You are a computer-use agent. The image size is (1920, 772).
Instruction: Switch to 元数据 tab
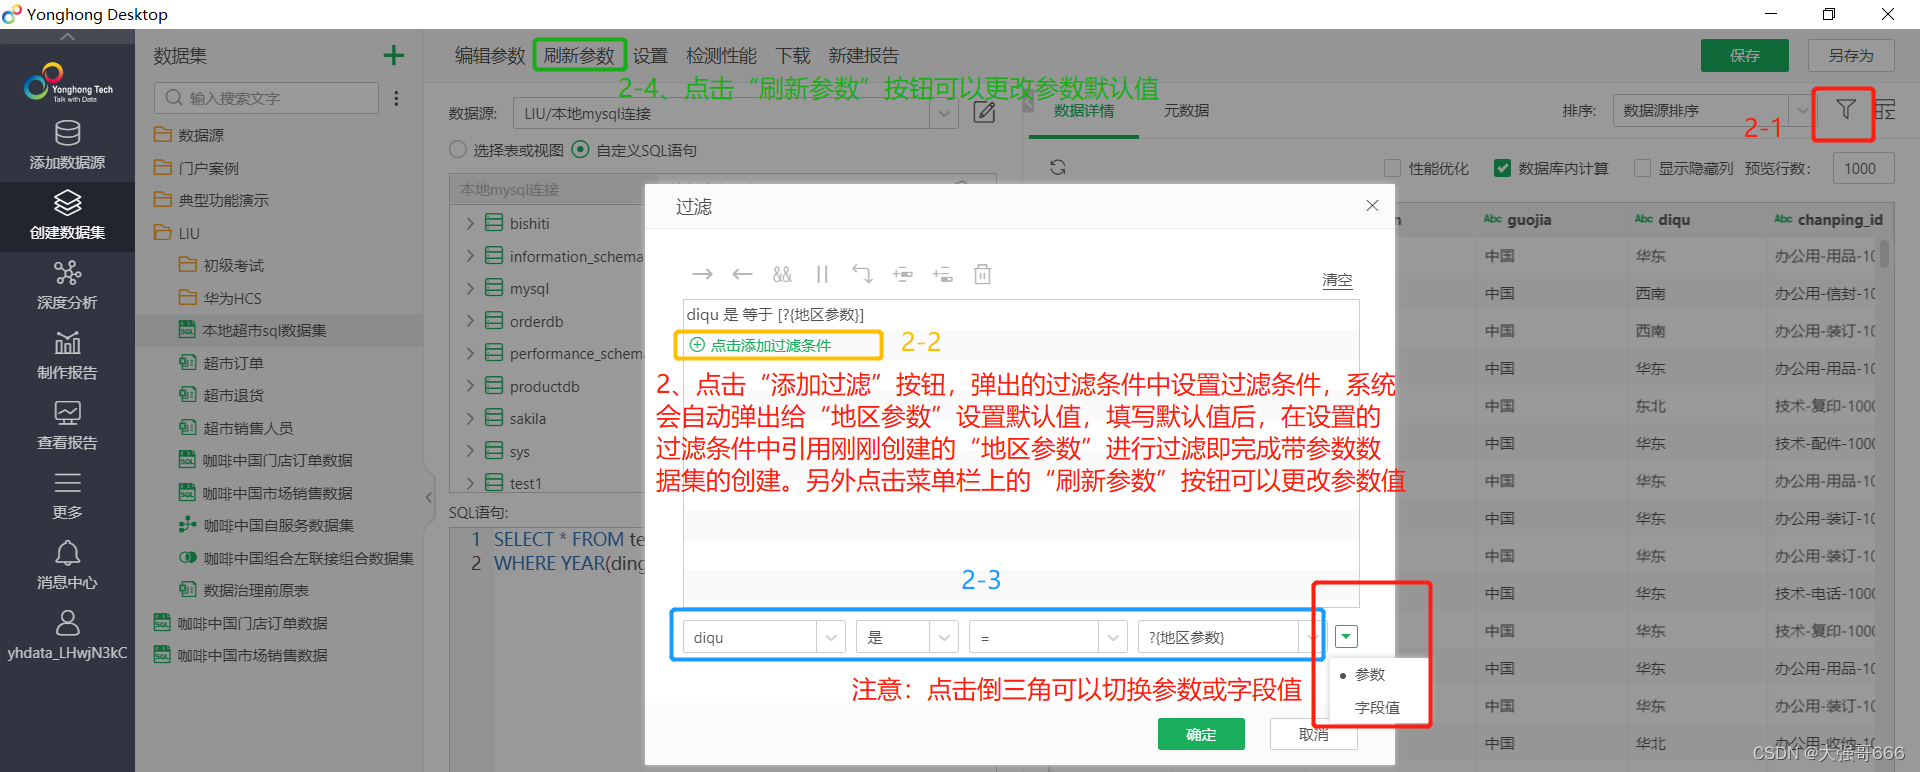(1186, 111)
